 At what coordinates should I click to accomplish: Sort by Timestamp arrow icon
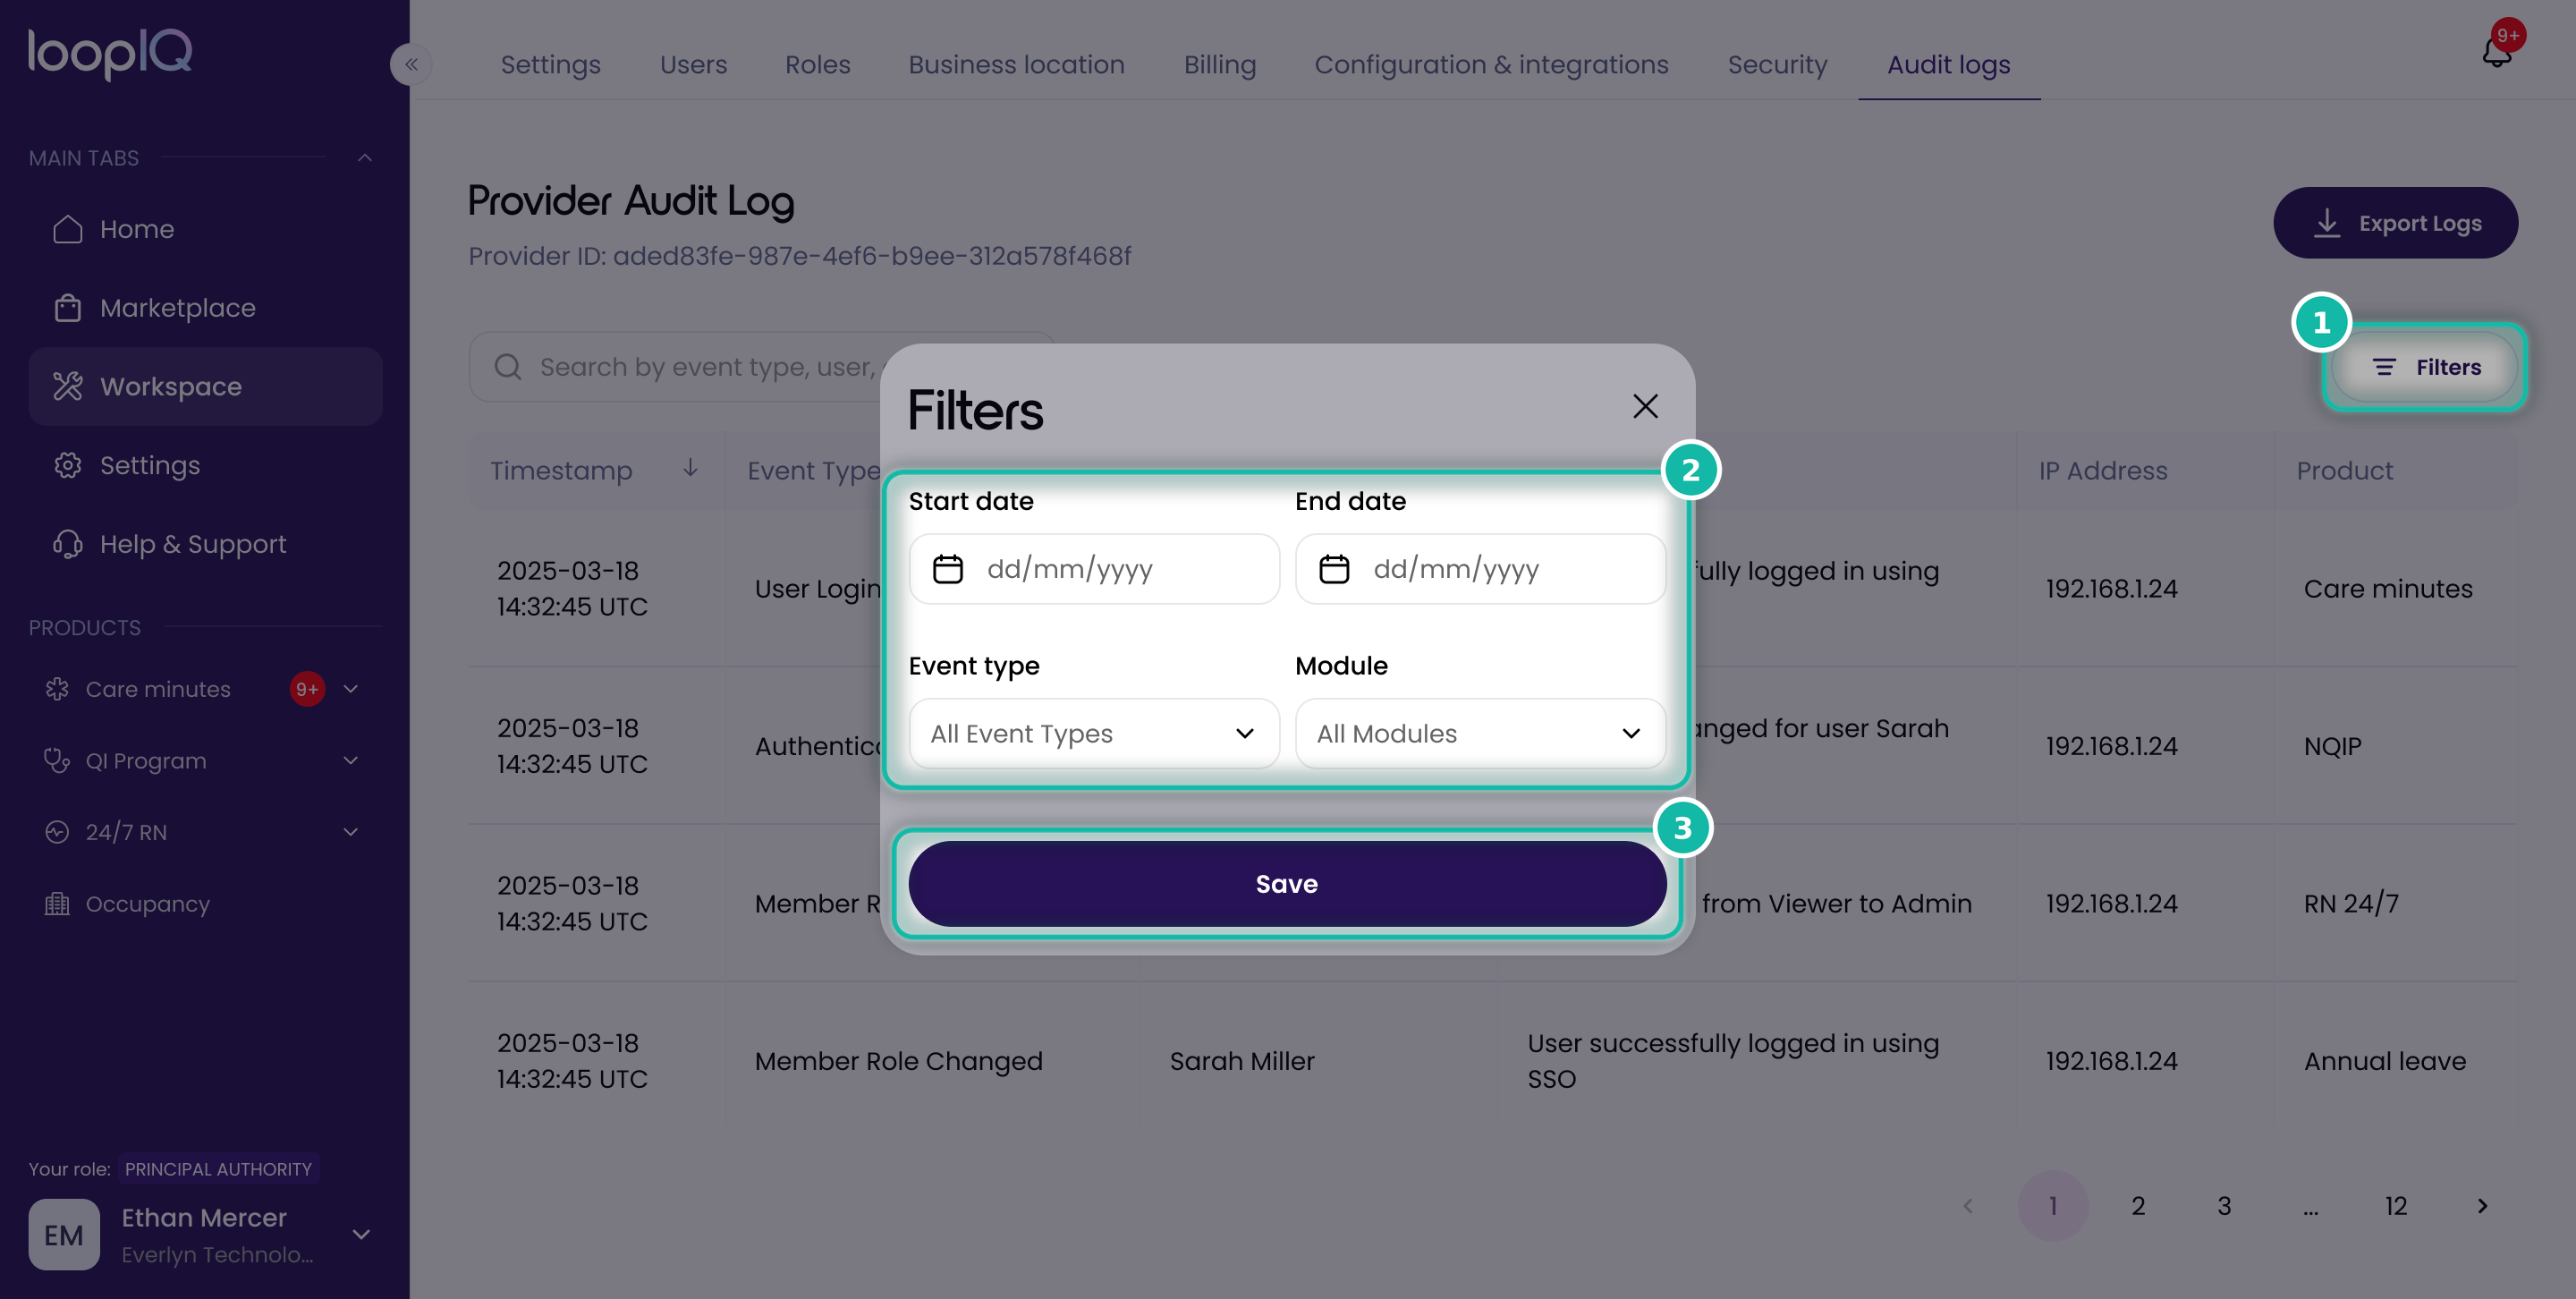tap(690, 468)
